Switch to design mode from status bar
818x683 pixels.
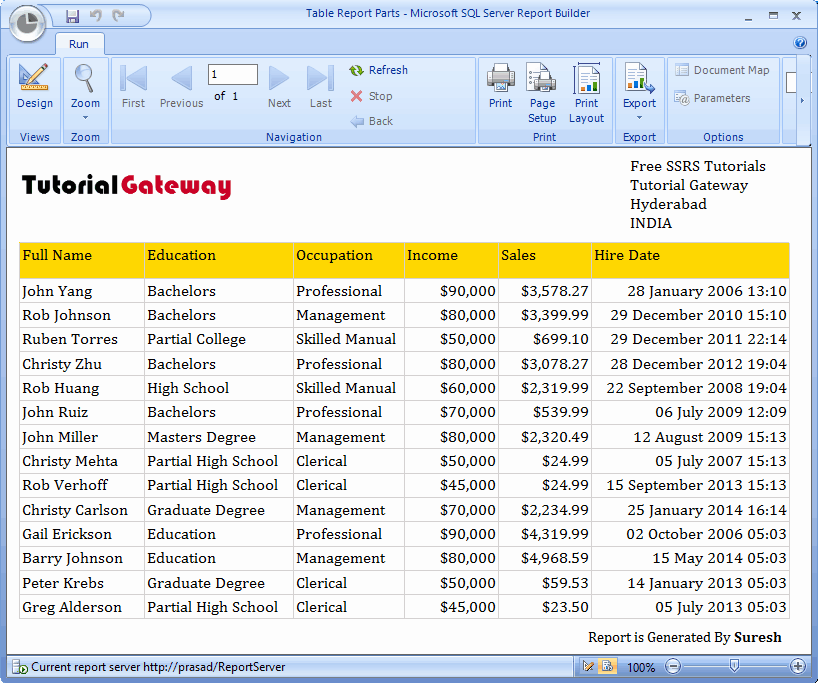click(588, 666)
